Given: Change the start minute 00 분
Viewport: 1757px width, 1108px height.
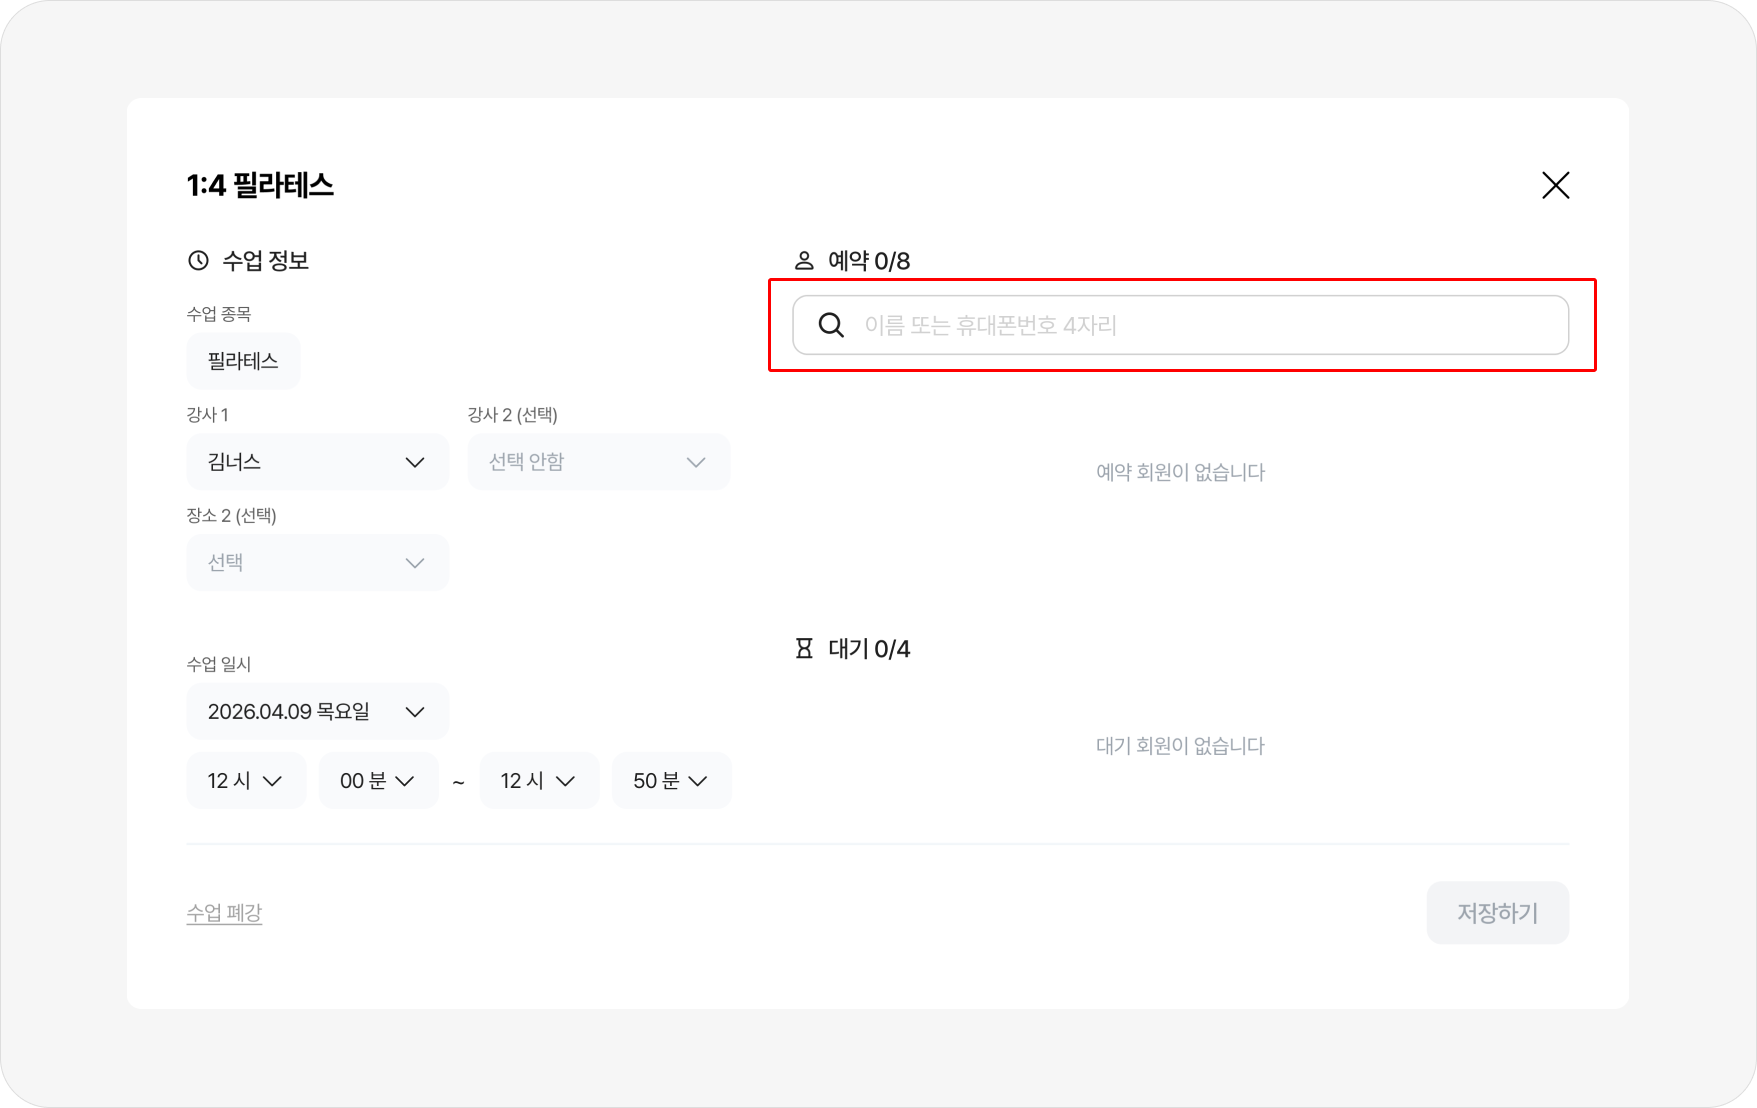Looking at the screenshot, I should 378,781.
